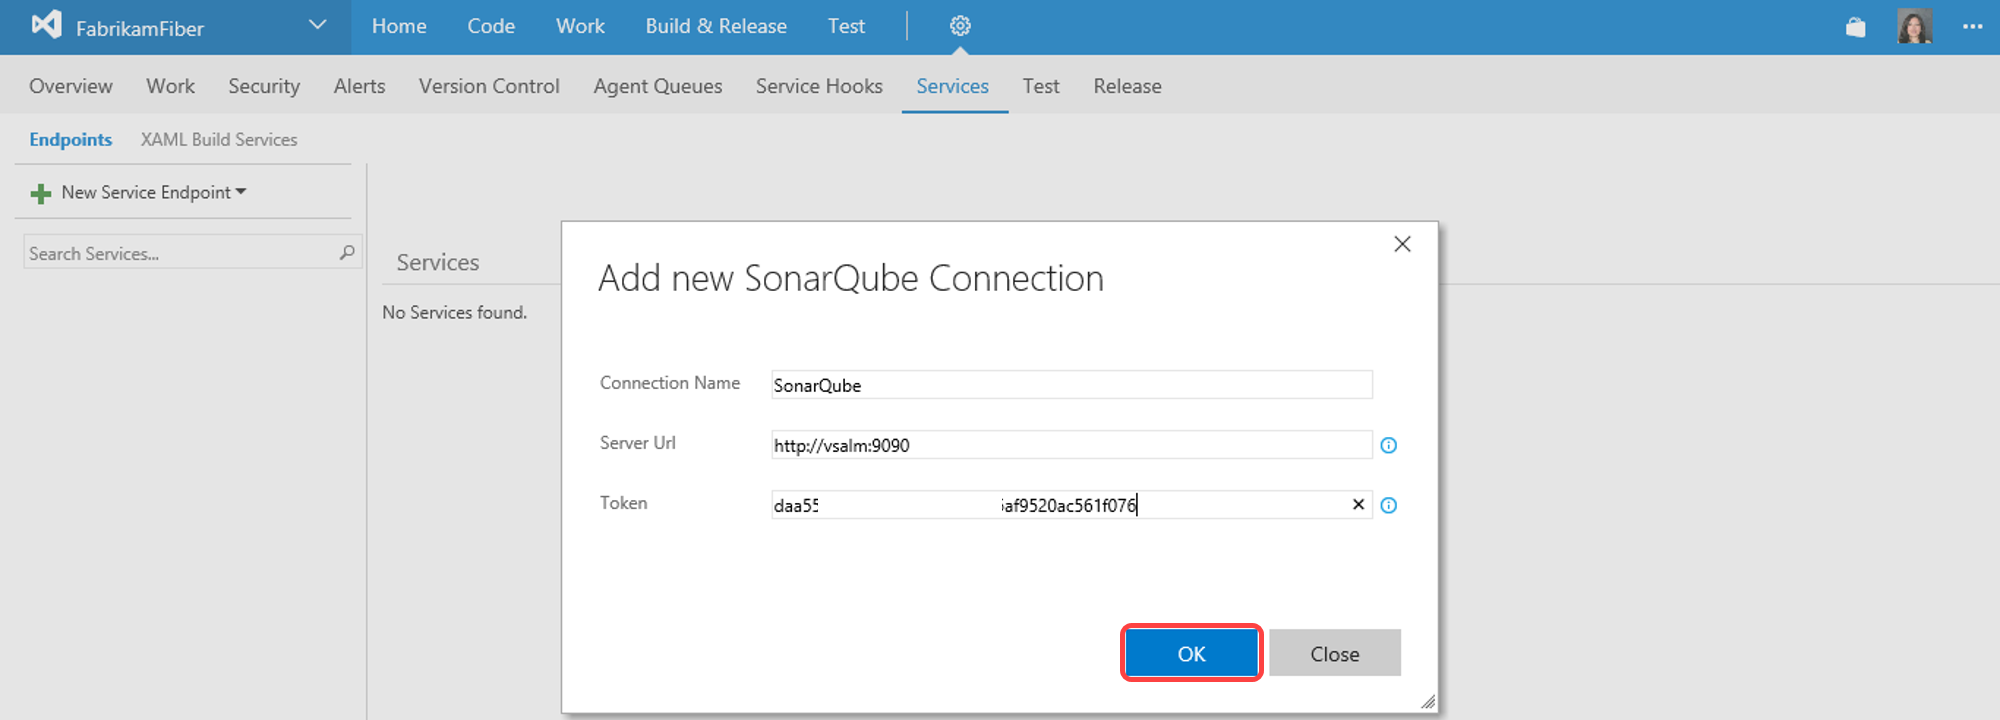Screen dimensions: 2000x720
Task: Switch to XAML Build Services sub-tab
Action: [x=219, y=139]
